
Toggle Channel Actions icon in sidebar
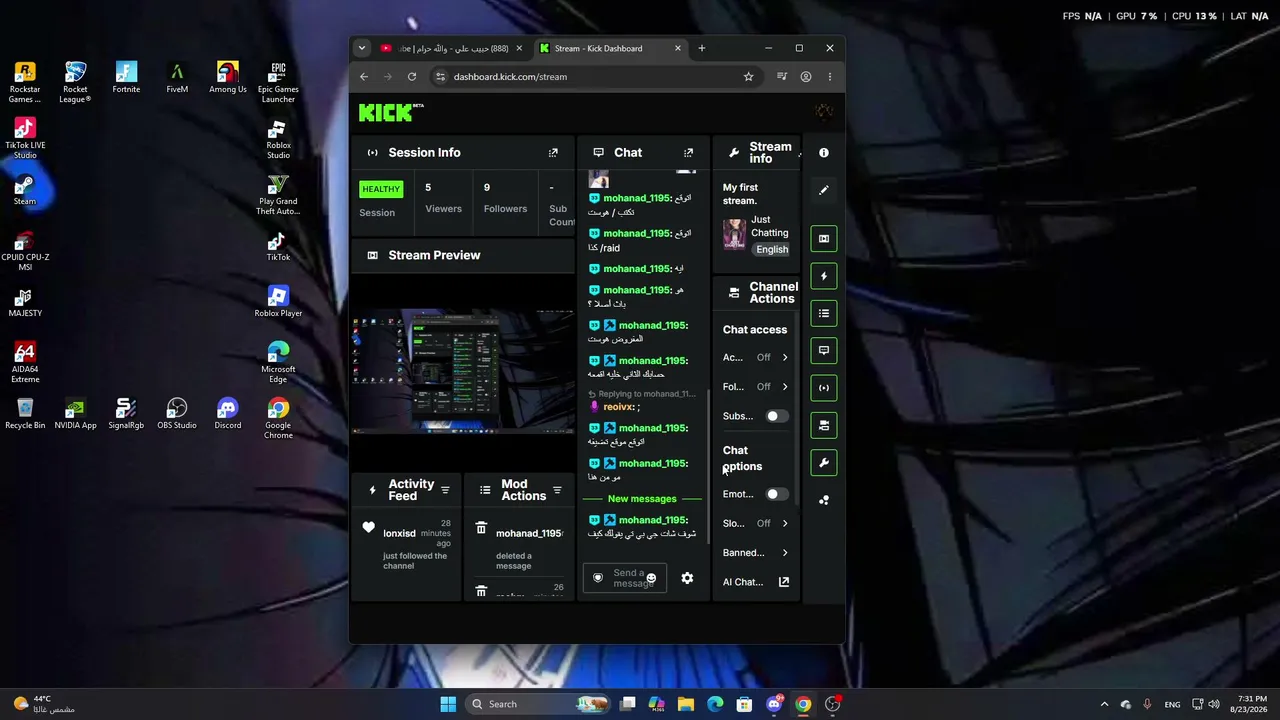click(824, 425)
